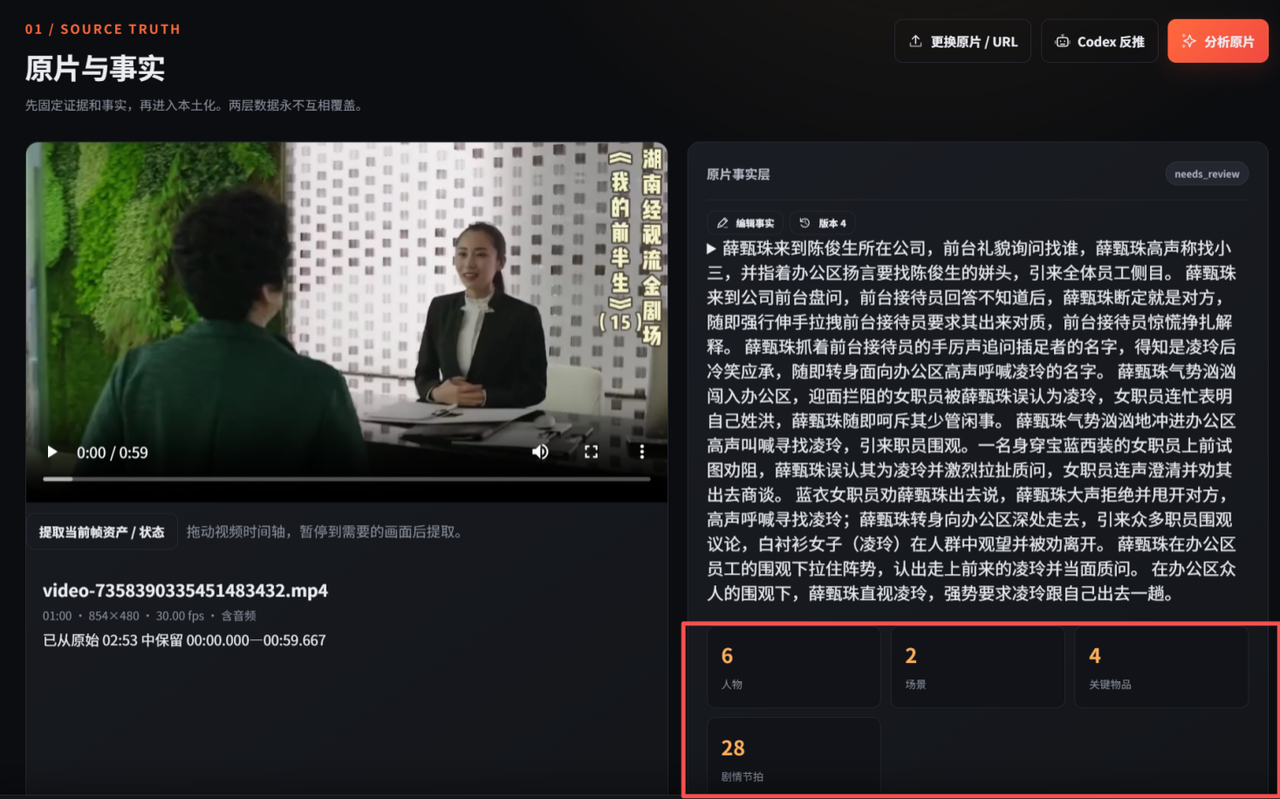
Task: Click the trim info 已从原始 02:53 中保留 text
Action: pos(184,640)
